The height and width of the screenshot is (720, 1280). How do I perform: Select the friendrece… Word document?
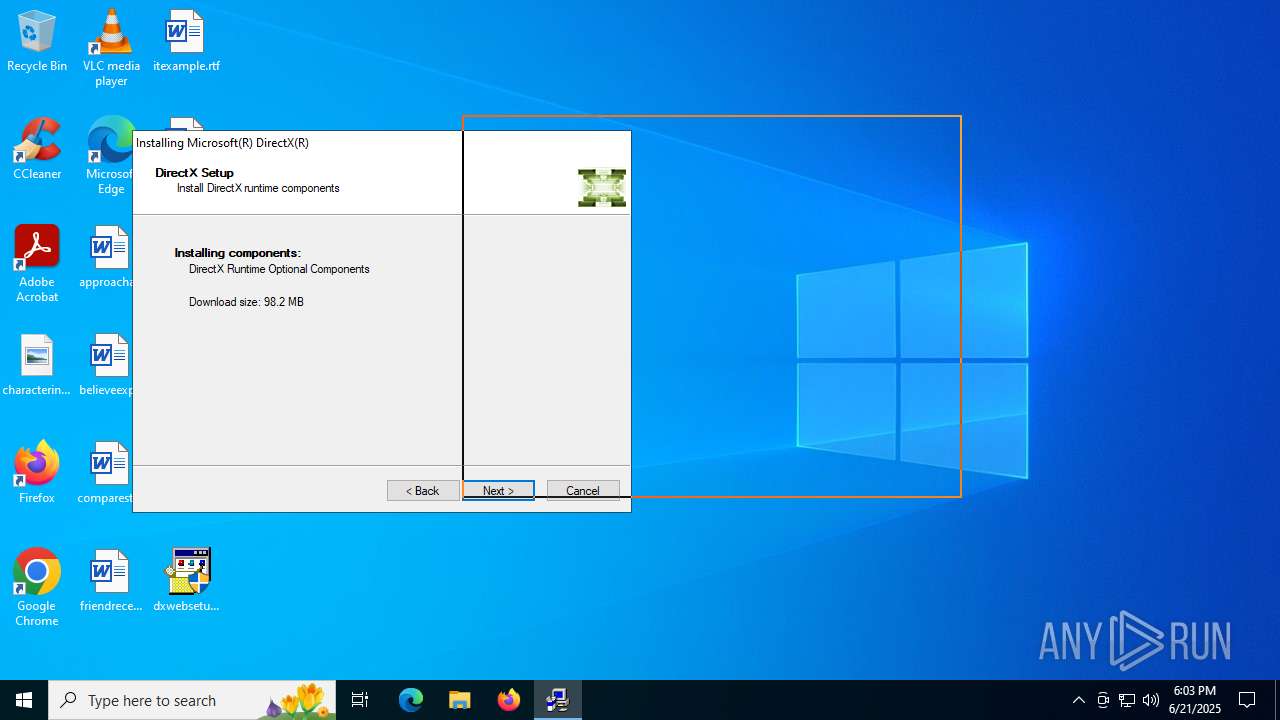coord(111,582)
